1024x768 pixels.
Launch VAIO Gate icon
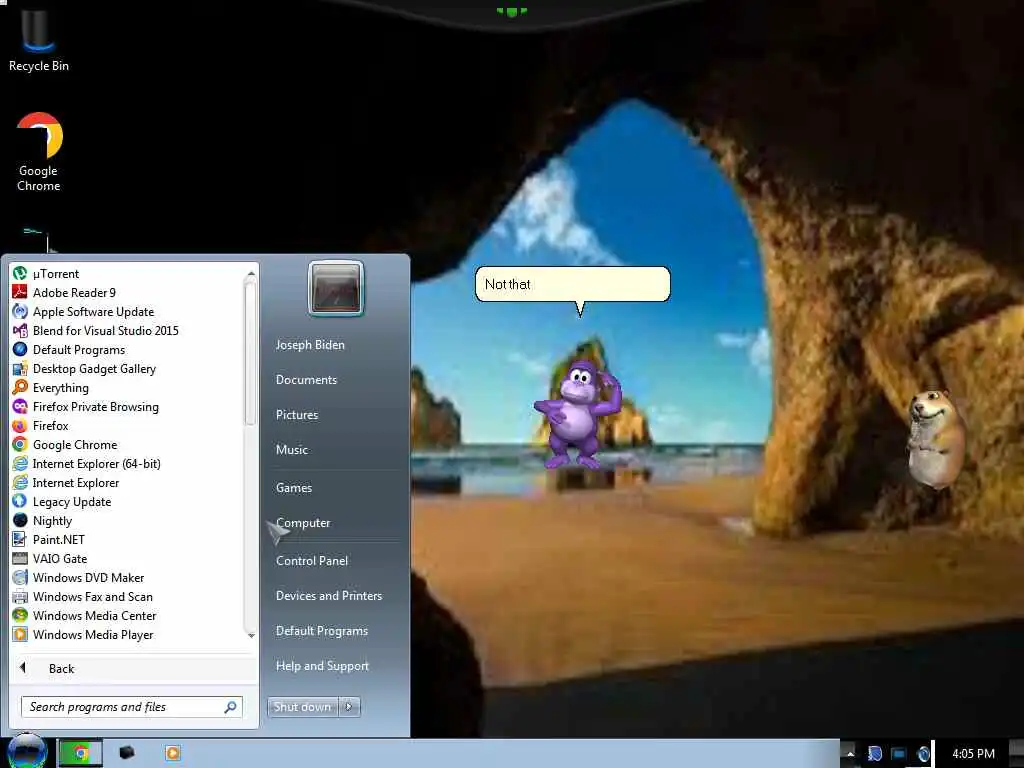tap(20, 558)
